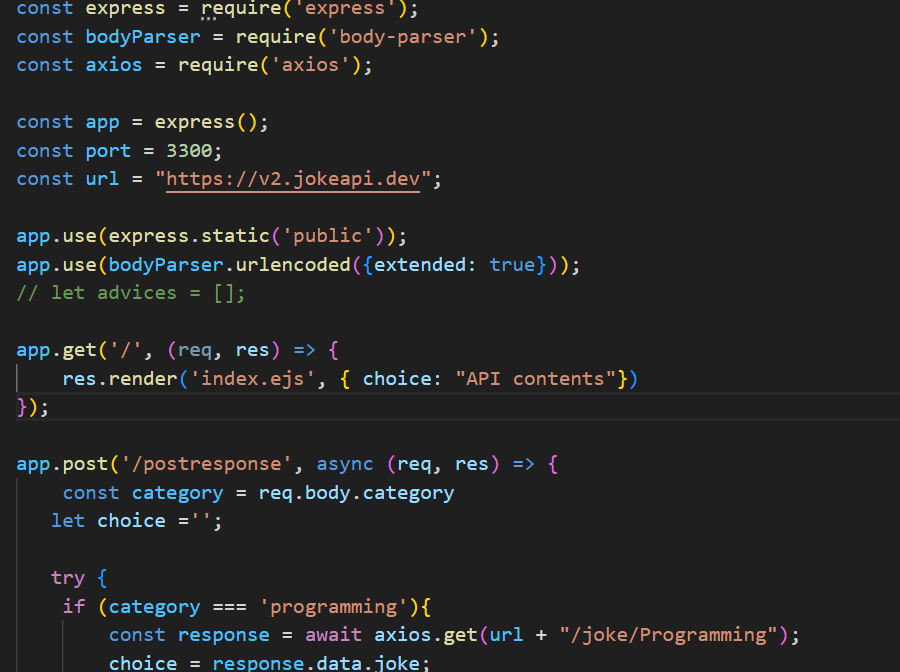900x672 pixels.
Task: Click the '/' root route string
Action: [x=125, y=350]
